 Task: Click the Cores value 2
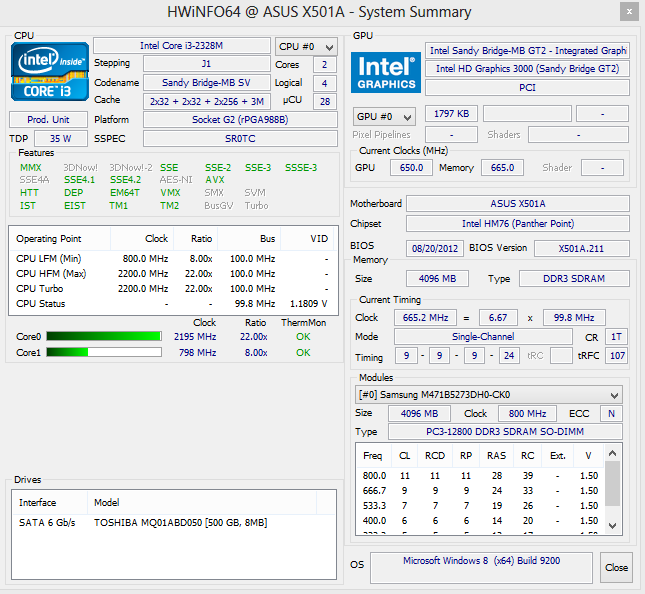click(x=325, y=65)
